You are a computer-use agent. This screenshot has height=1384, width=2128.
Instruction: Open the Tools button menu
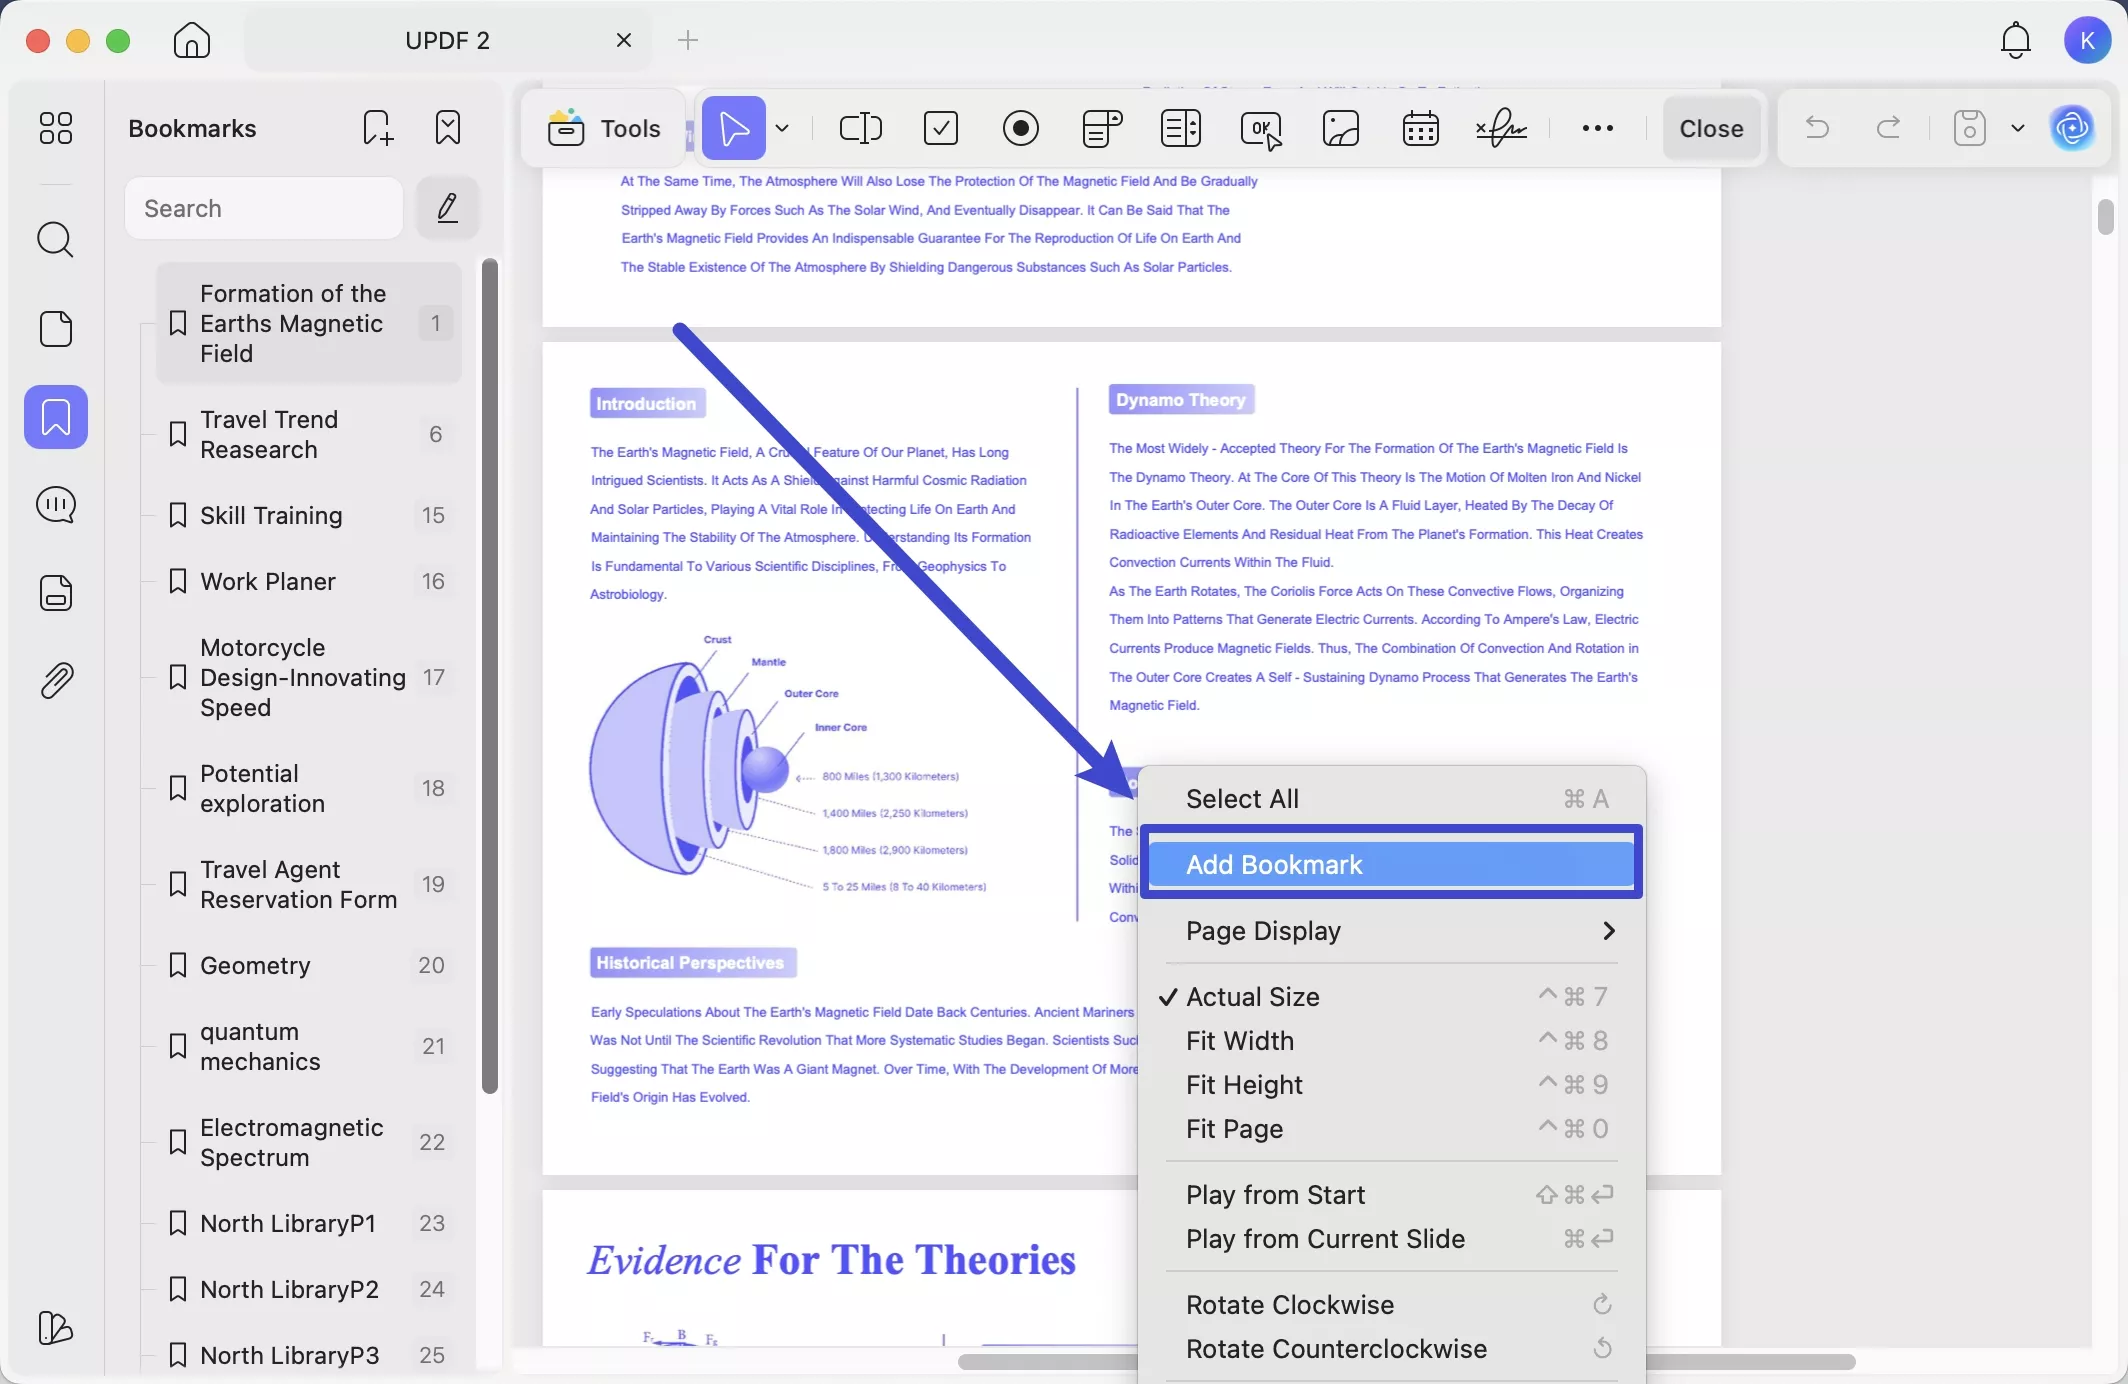tap(604, 128)
